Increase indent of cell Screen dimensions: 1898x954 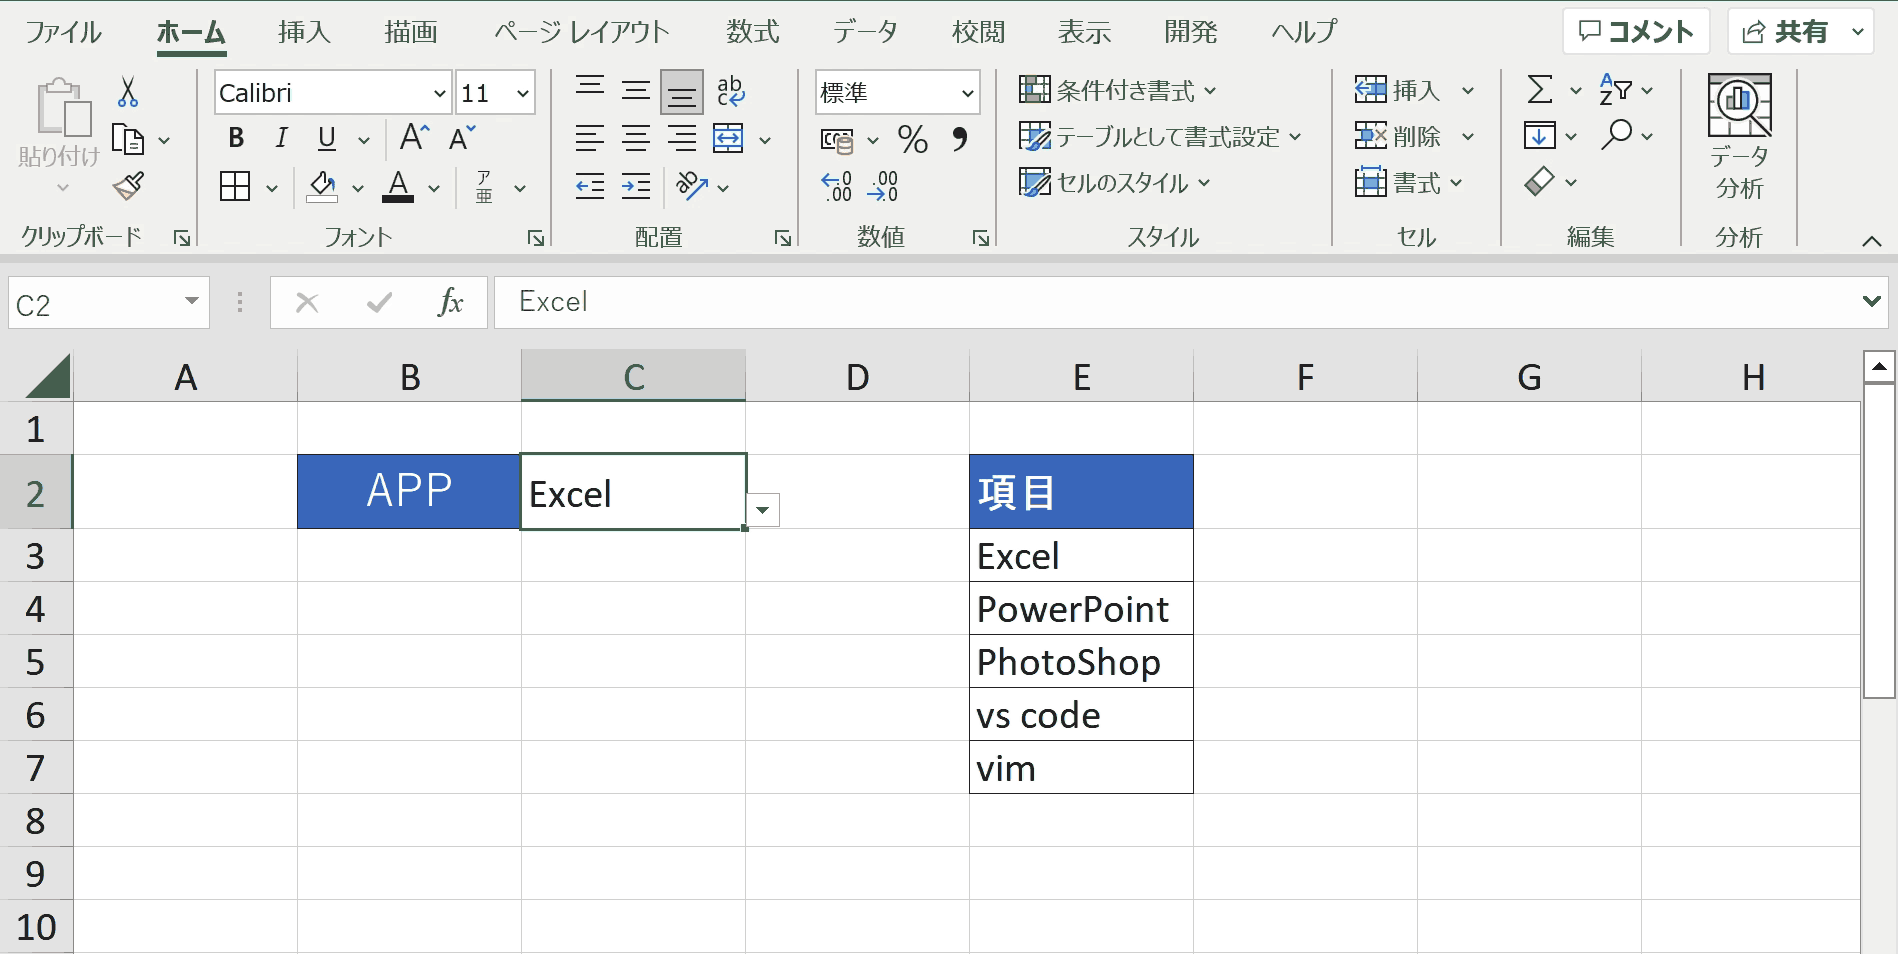[x=636, y=186]
